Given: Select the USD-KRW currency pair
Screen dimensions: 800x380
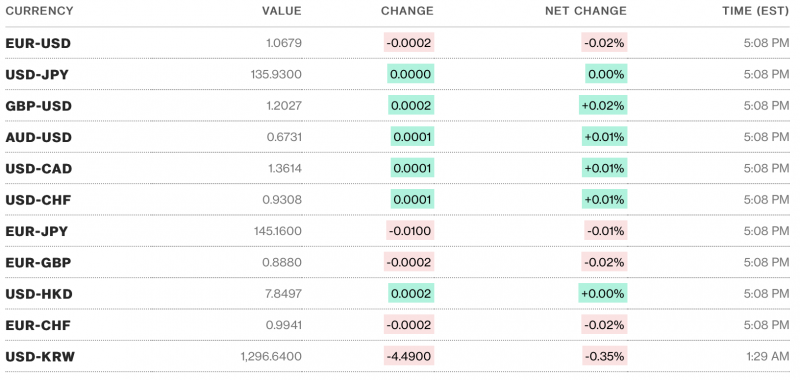Looking at the screenshot, I should [x=40, y=357].
